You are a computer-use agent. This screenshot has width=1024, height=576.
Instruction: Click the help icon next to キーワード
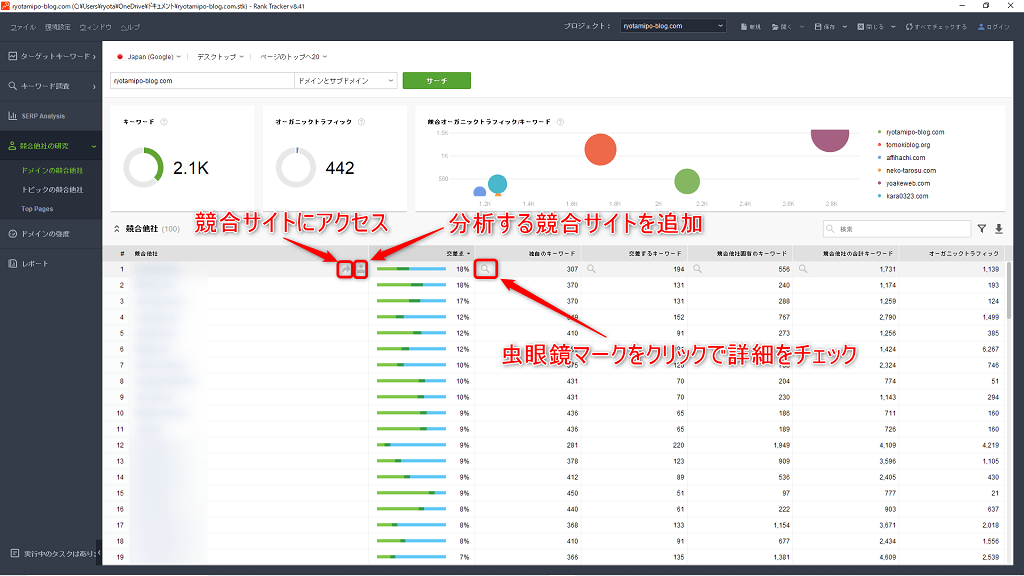tap(164, 122)
